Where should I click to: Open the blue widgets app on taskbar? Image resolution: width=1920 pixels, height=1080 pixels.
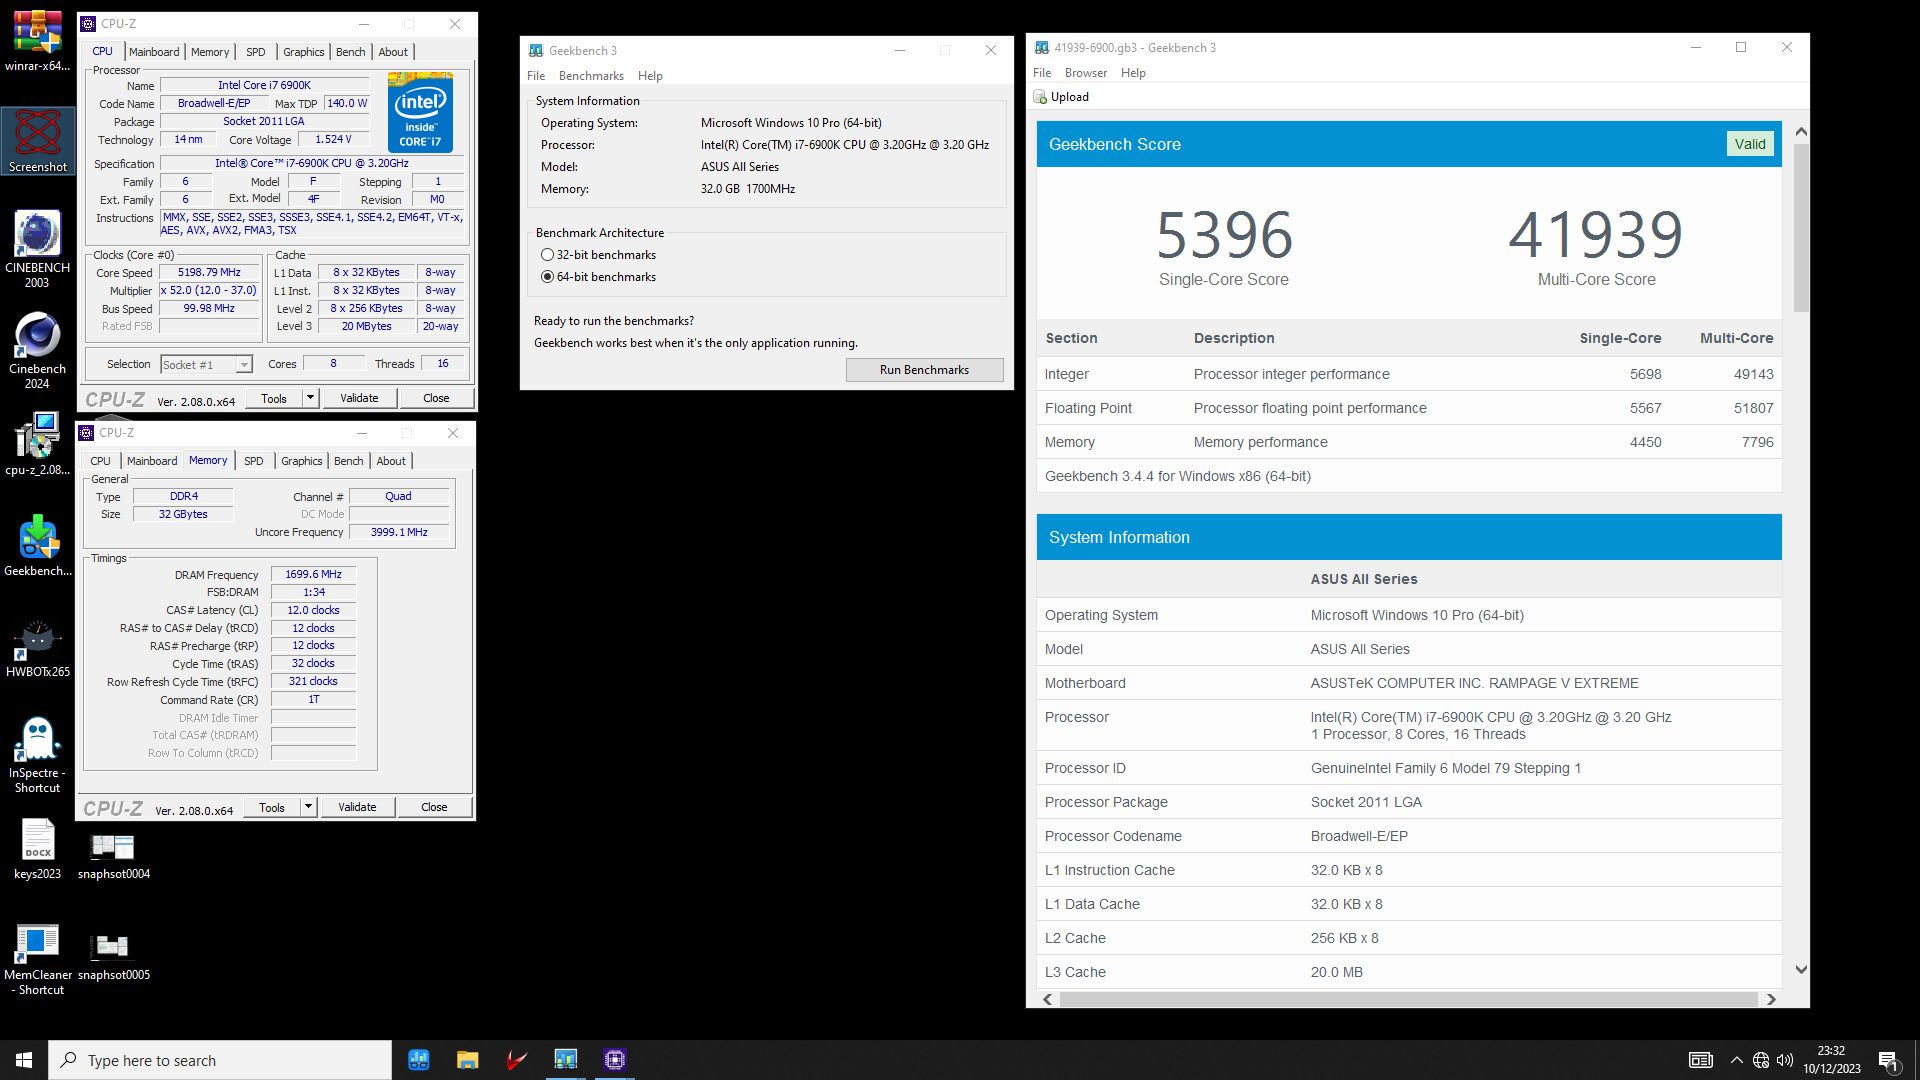[x=419, y=1060]
